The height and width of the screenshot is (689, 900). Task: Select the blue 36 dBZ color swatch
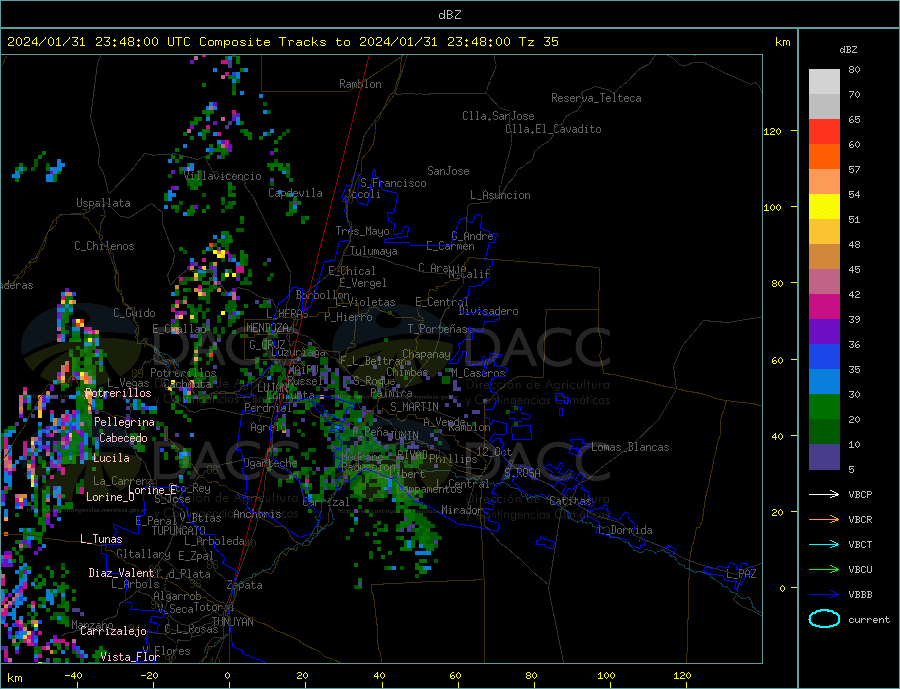point(824,357)
